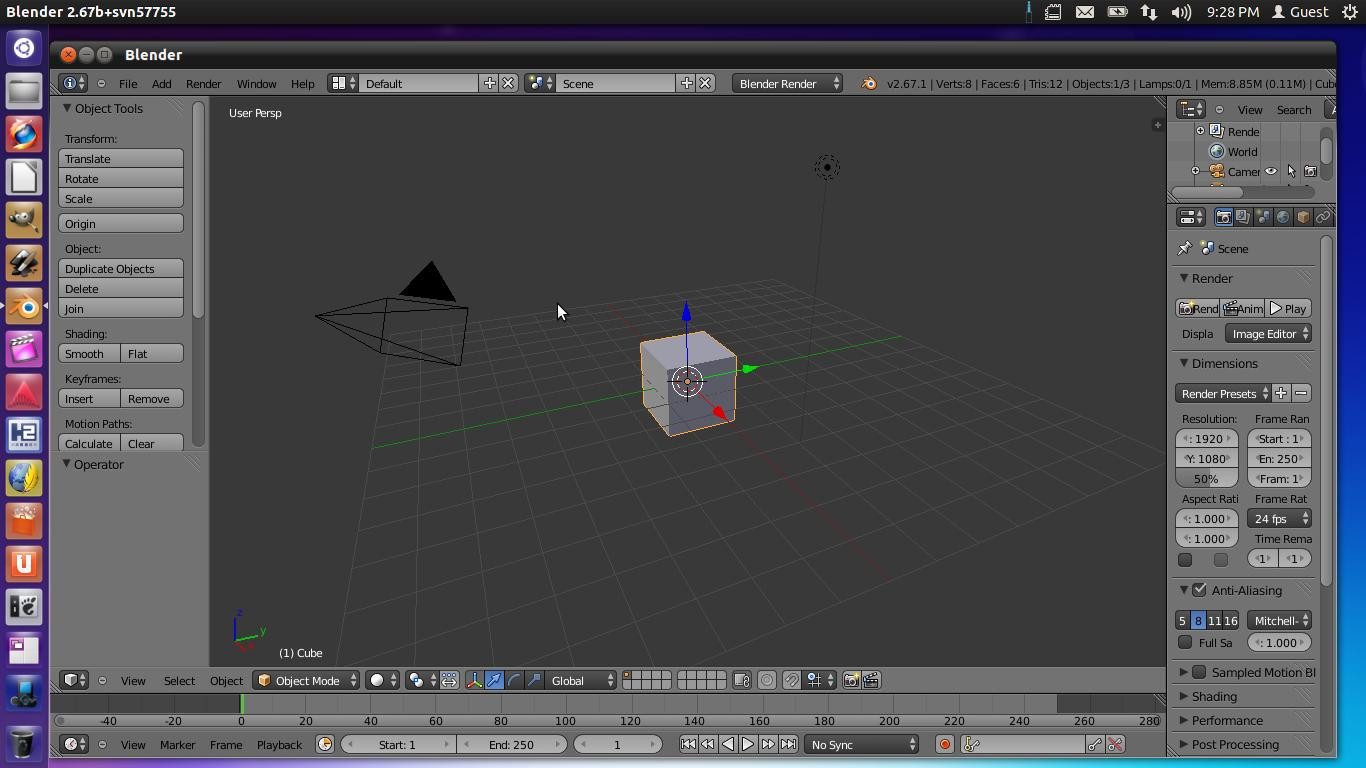Open the Blender Render engine dropdown
This screenshot has height=768, width=1366.
[x=787, y=83]
